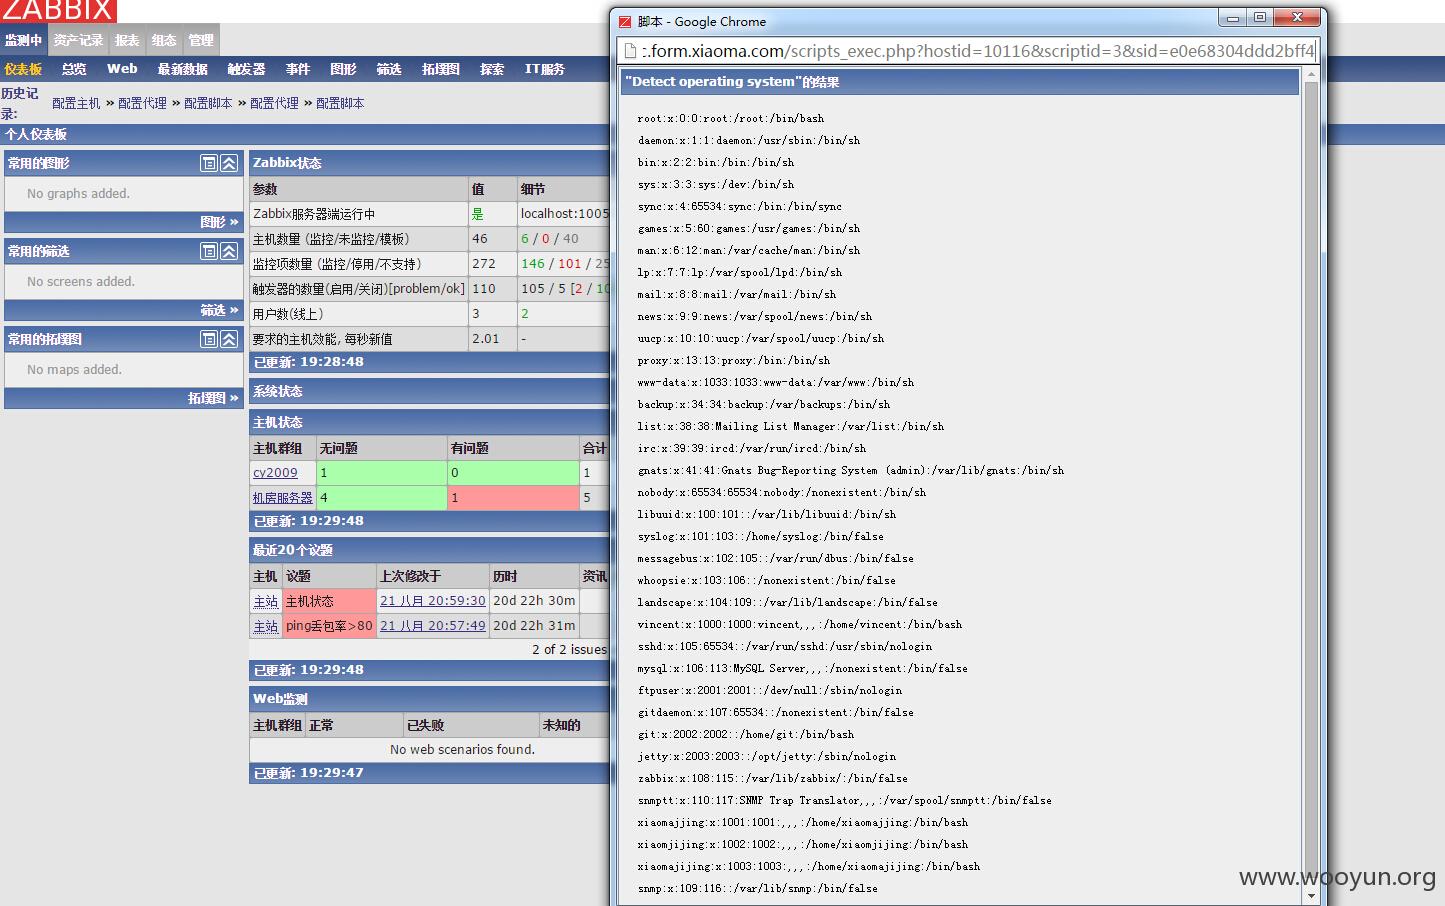Click 'No graphs added.' text
The height and width of the screenshot is (906, 1445).
point(78,193)
